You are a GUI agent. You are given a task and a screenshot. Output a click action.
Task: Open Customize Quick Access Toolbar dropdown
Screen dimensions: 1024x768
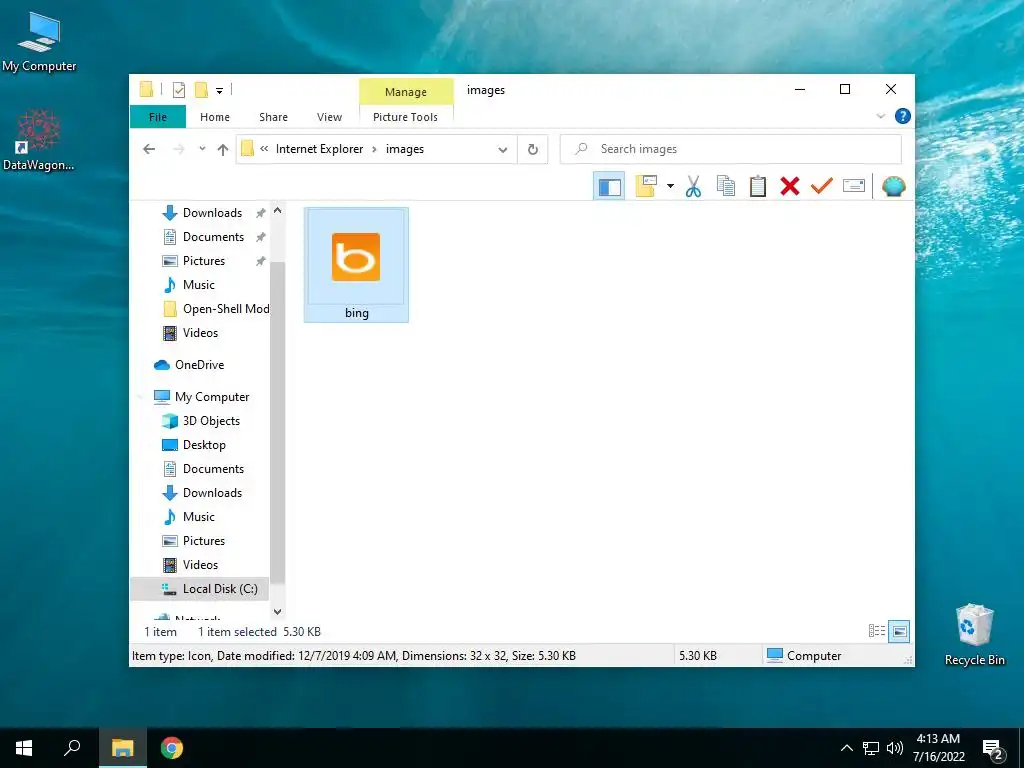coord(219,91)
